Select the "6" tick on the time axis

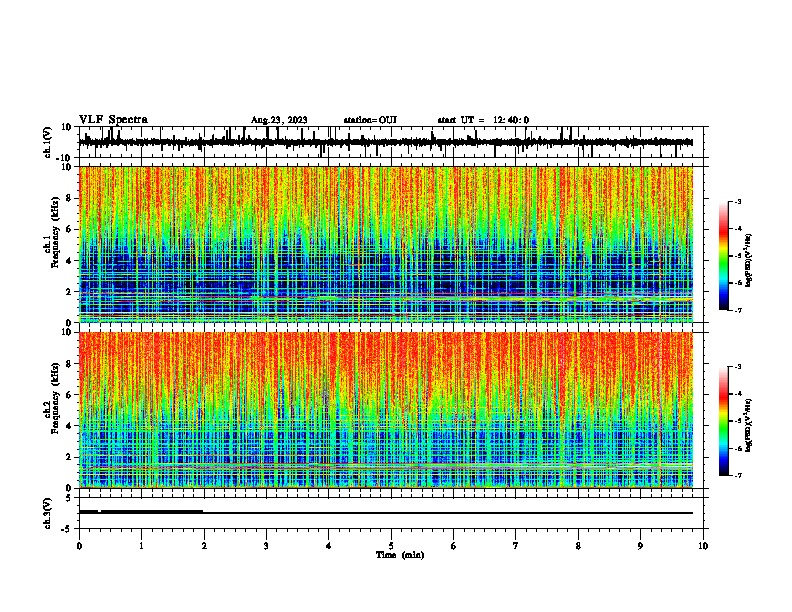[454, 546]
